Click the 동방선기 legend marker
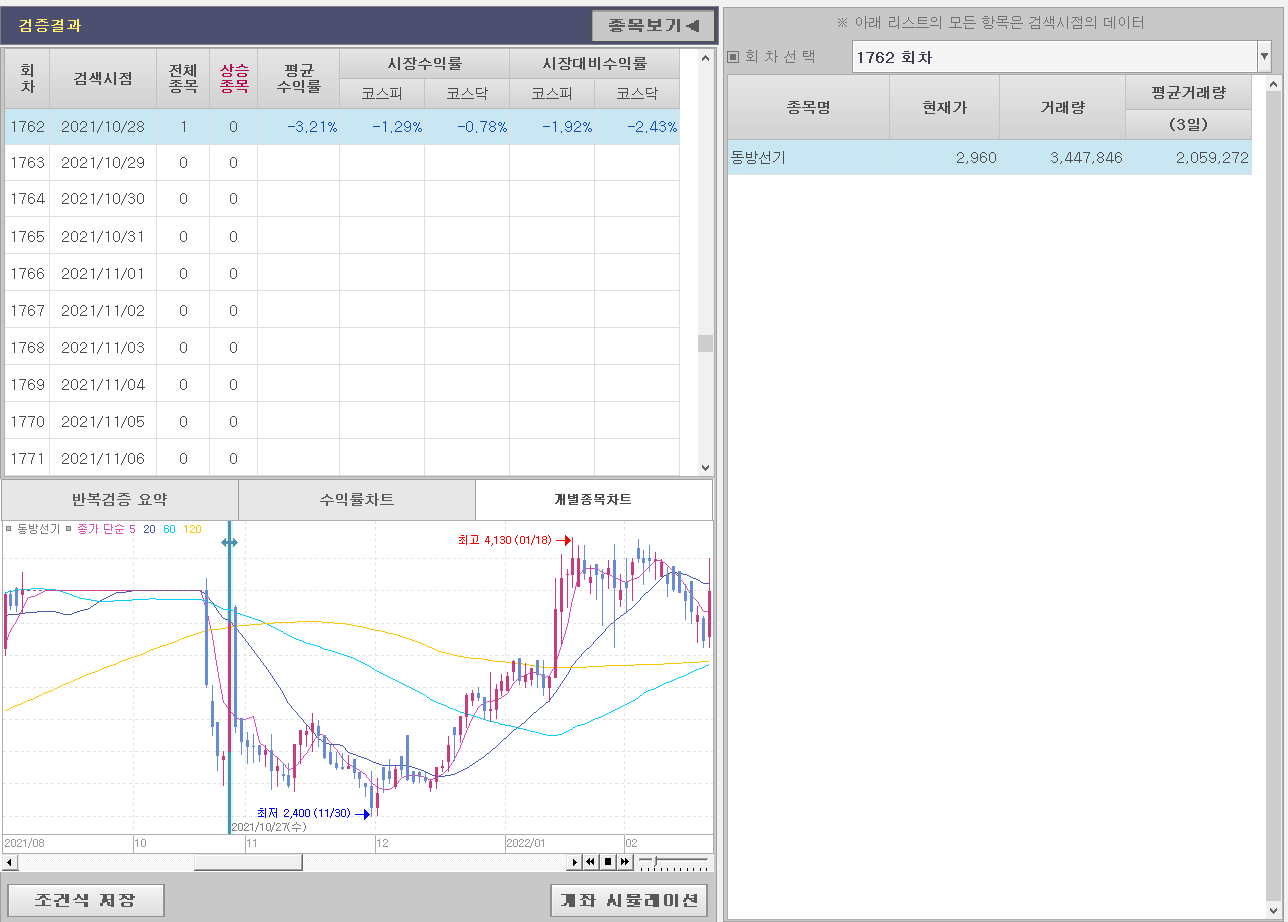 (9, 529)
